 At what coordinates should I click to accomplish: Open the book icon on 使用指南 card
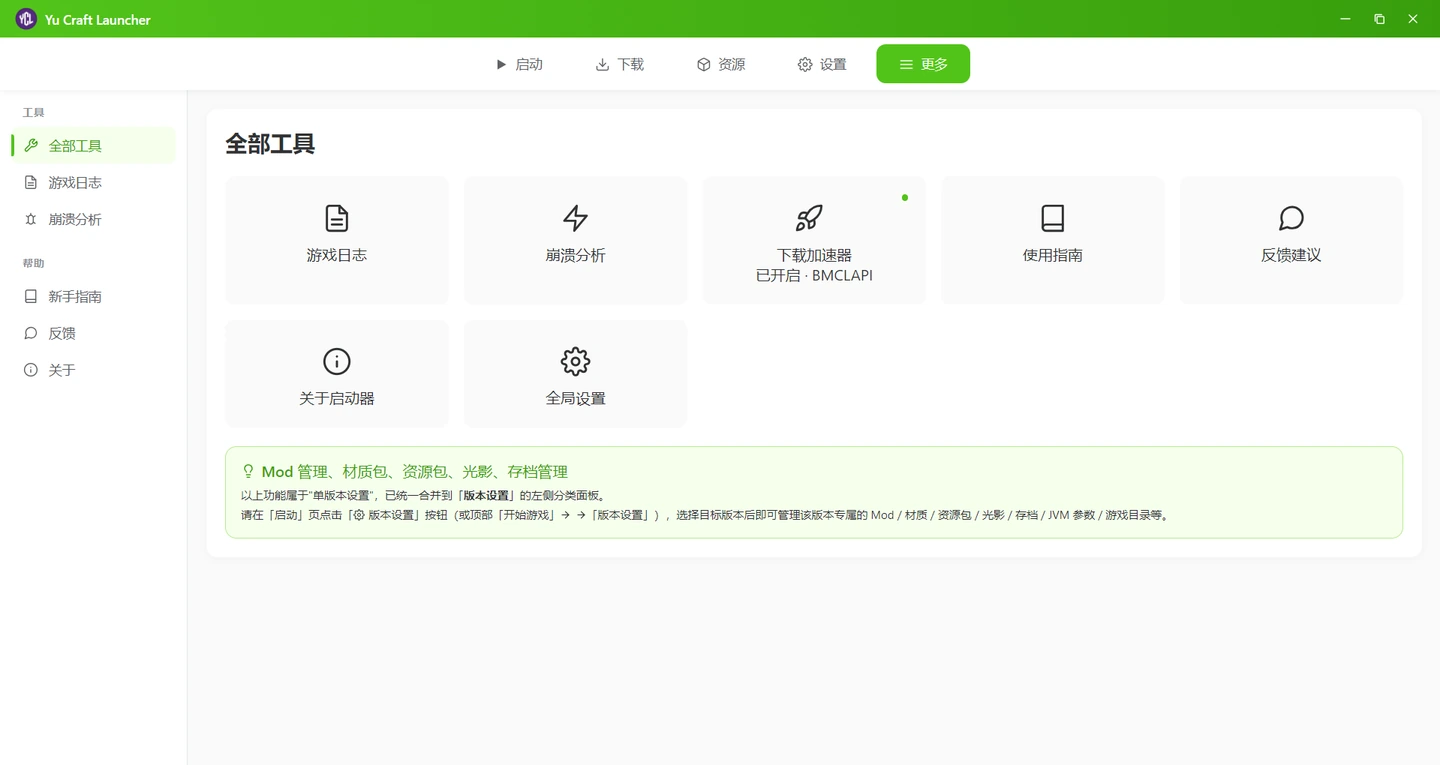[1053, 218]
